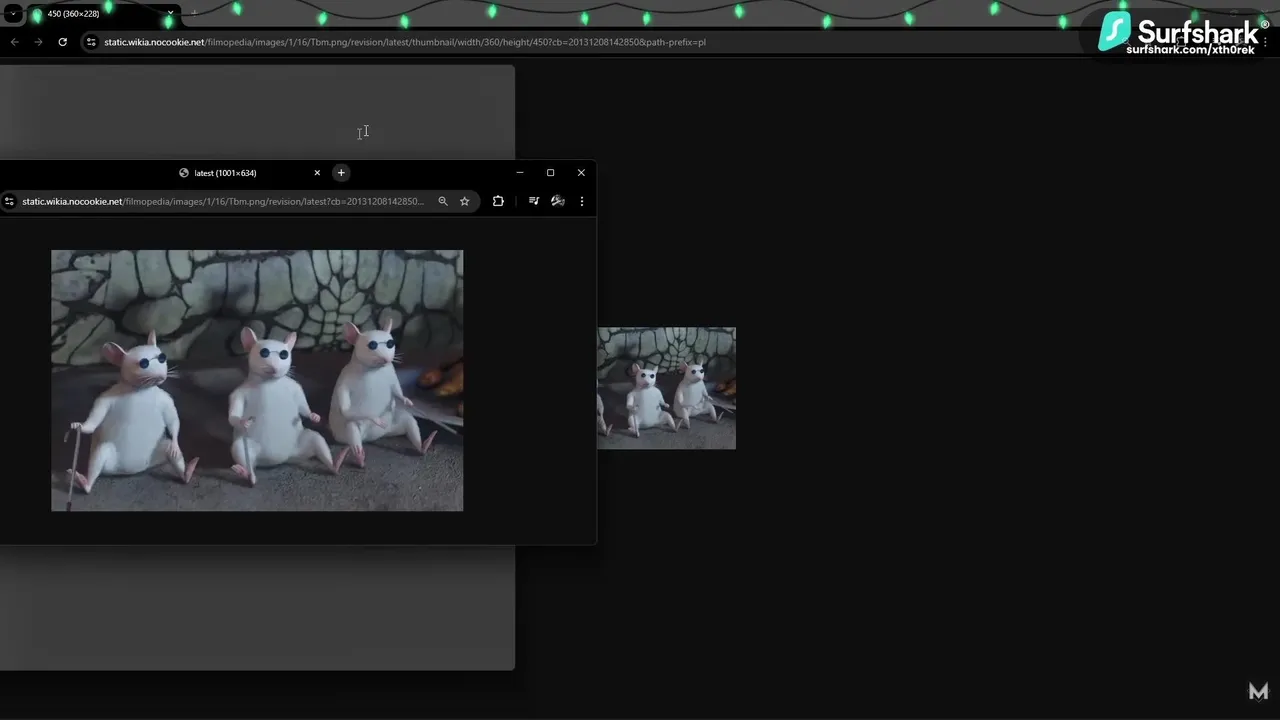
Task: Maximize the front browser window
Action: click(x=550, y=173)
